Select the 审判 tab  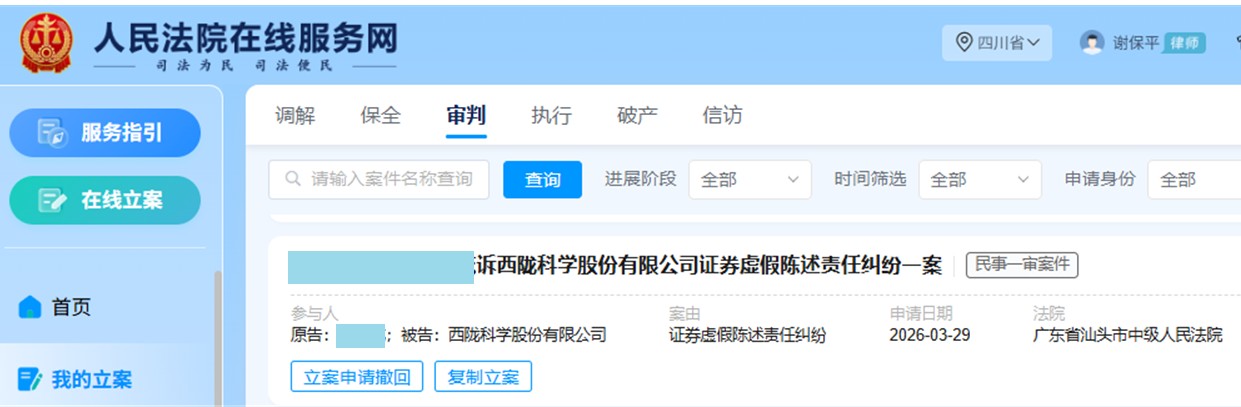coord(466,115)
